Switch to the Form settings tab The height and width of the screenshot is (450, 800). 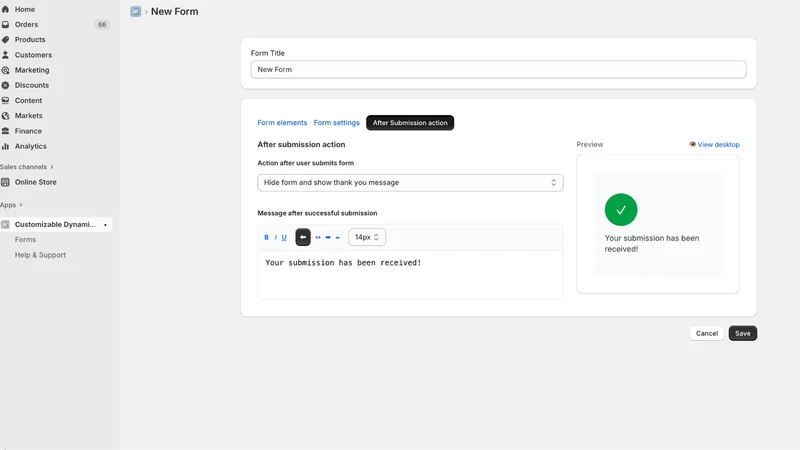point(336,123)
